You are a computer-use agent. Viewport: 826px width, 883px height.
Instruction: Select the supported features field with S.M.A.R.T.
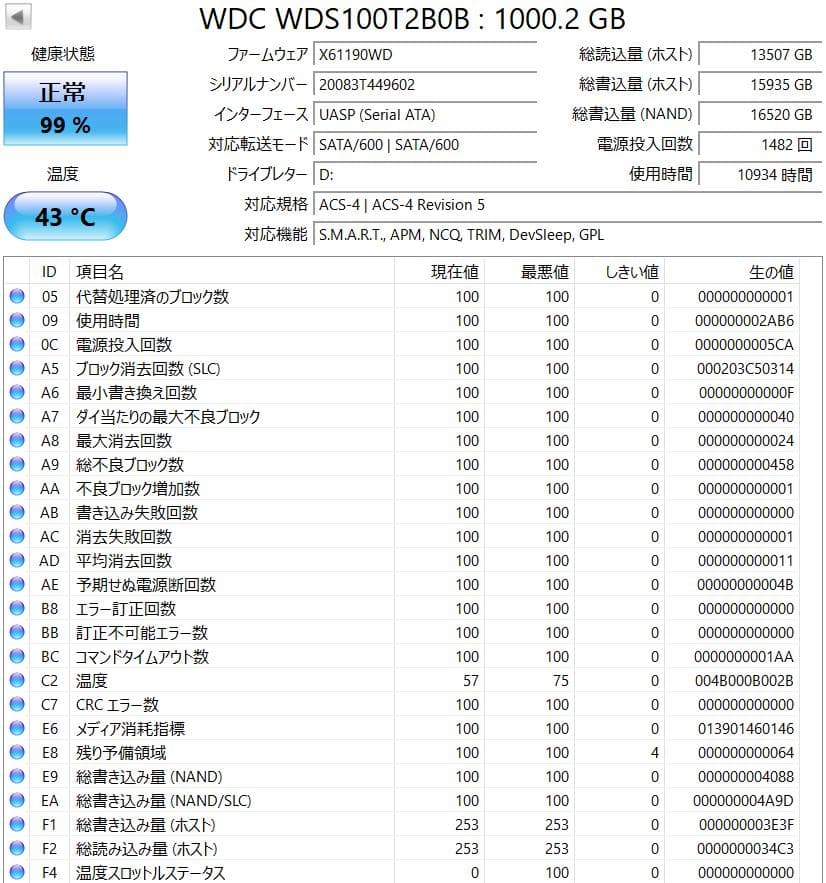point(568,235)
